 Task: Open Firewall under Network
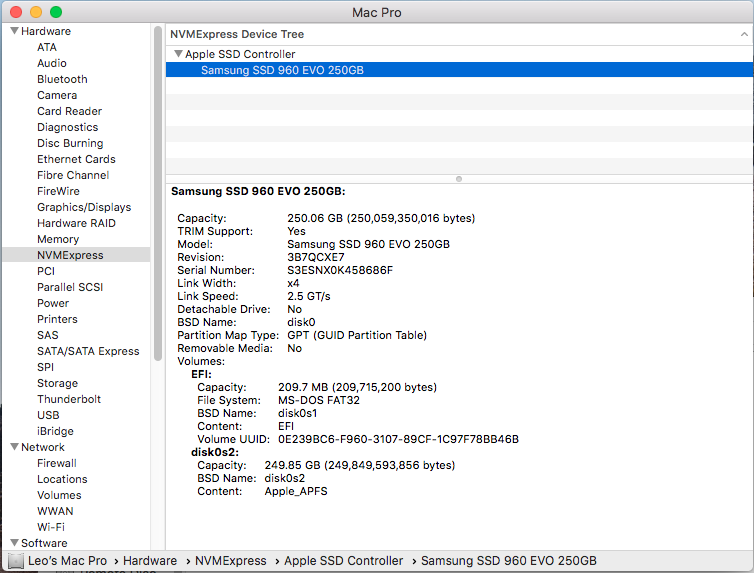(57, 463)
